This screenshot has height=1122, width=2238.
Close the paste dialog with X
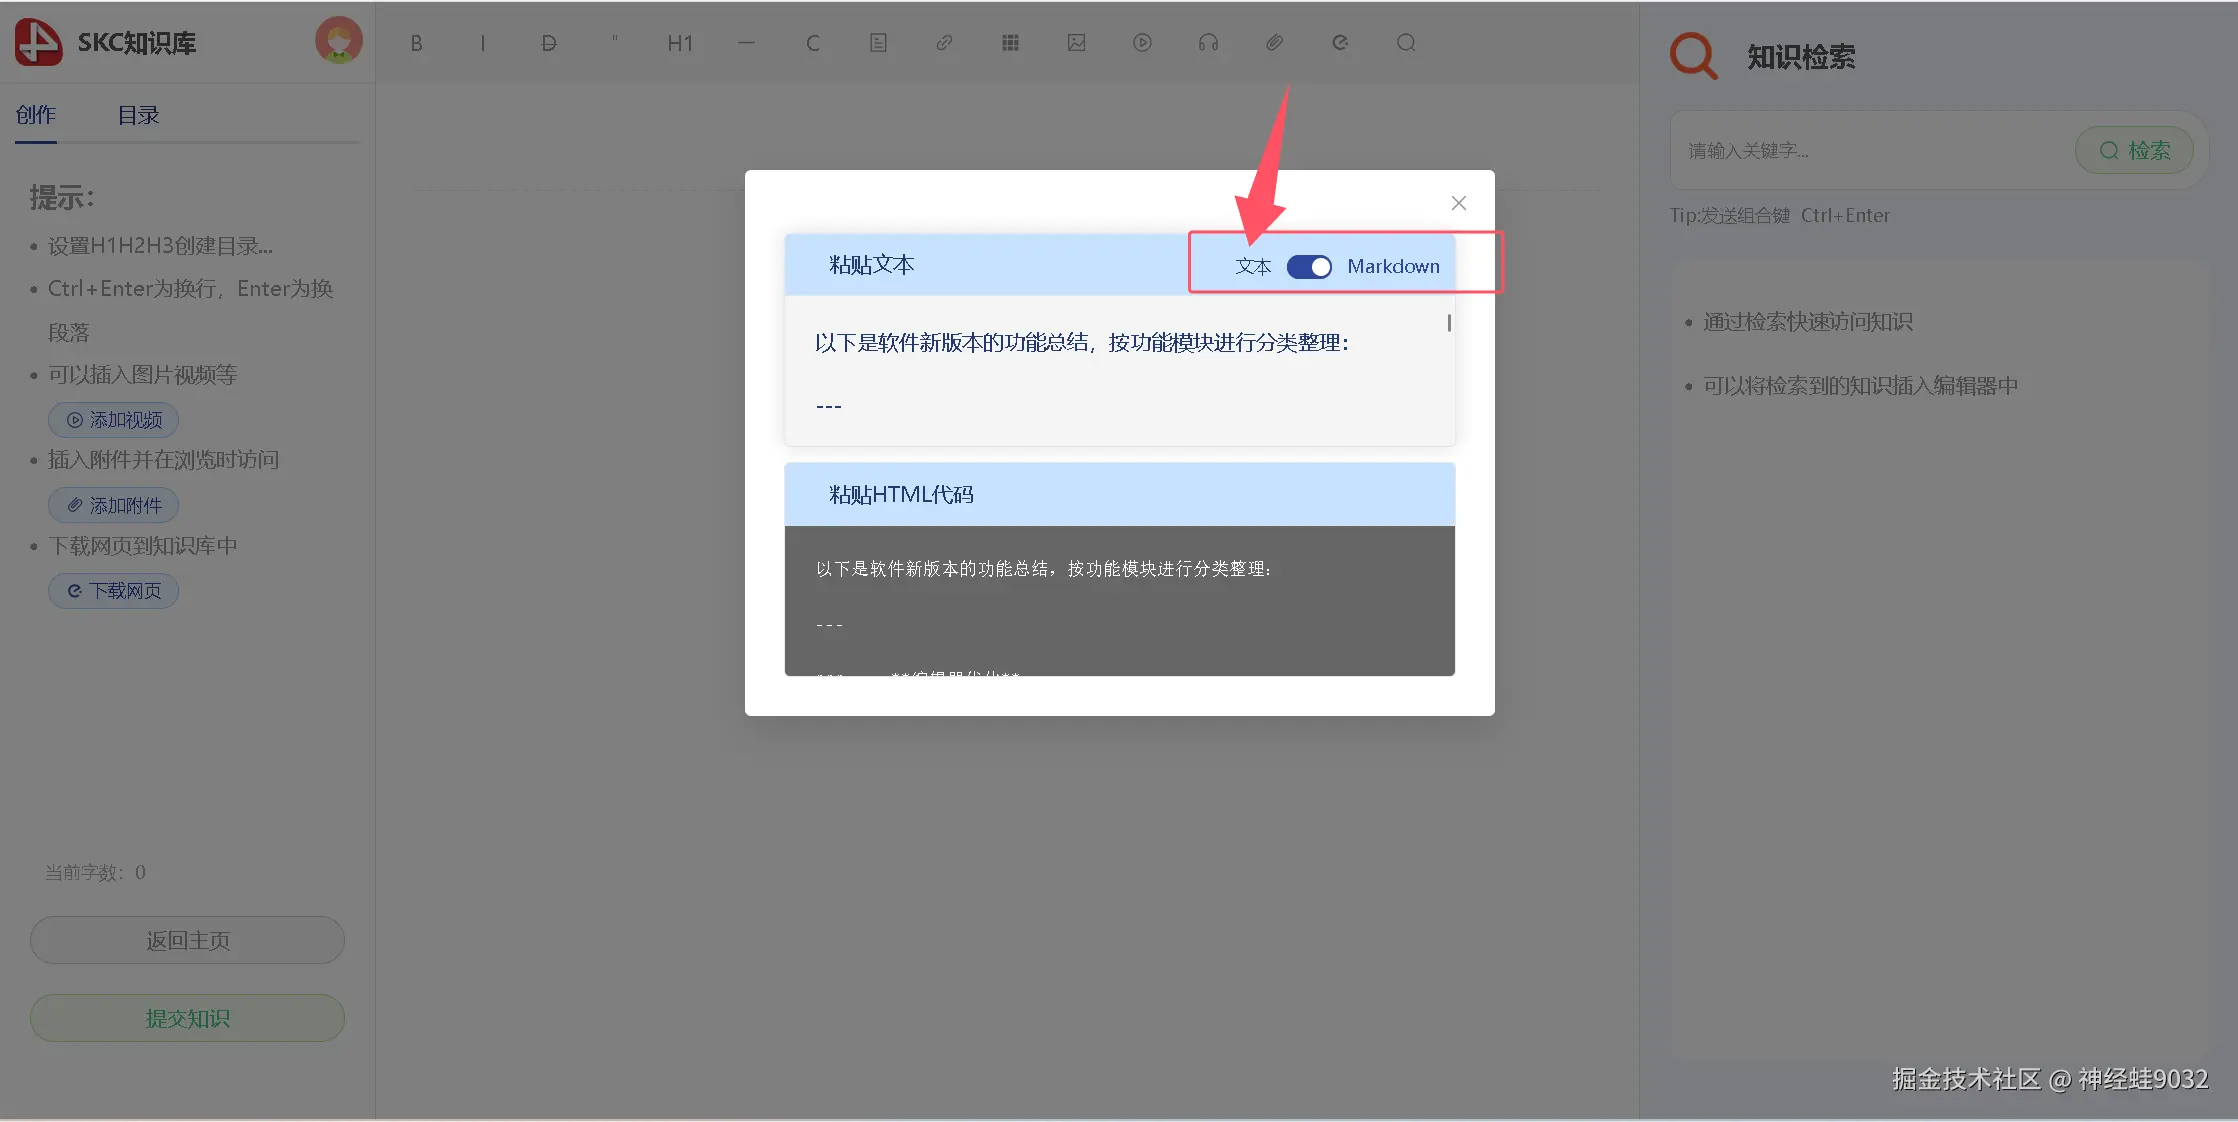pyautogui.click(x=1458, y=203)
